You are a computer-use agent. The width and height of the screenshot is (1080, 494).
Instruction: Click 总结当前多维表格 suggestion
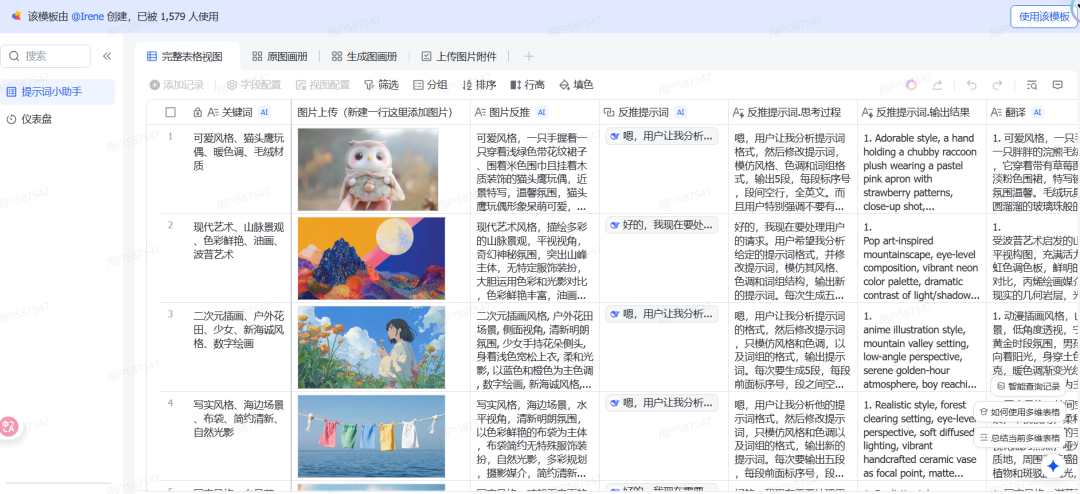pyautogui.click(x=1020, y=438)
